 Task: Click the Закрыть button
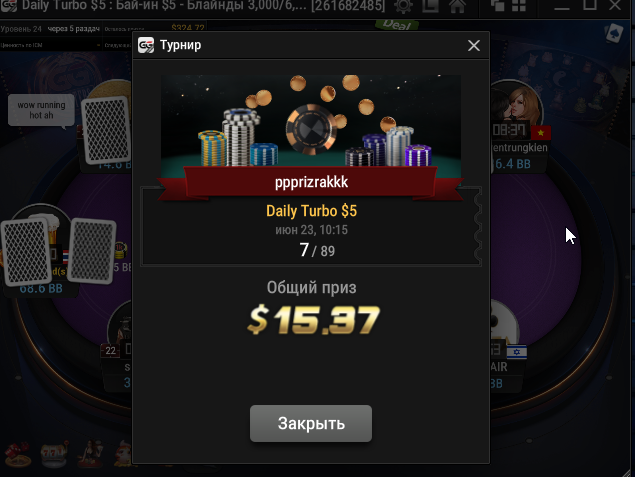coord(311,424)
